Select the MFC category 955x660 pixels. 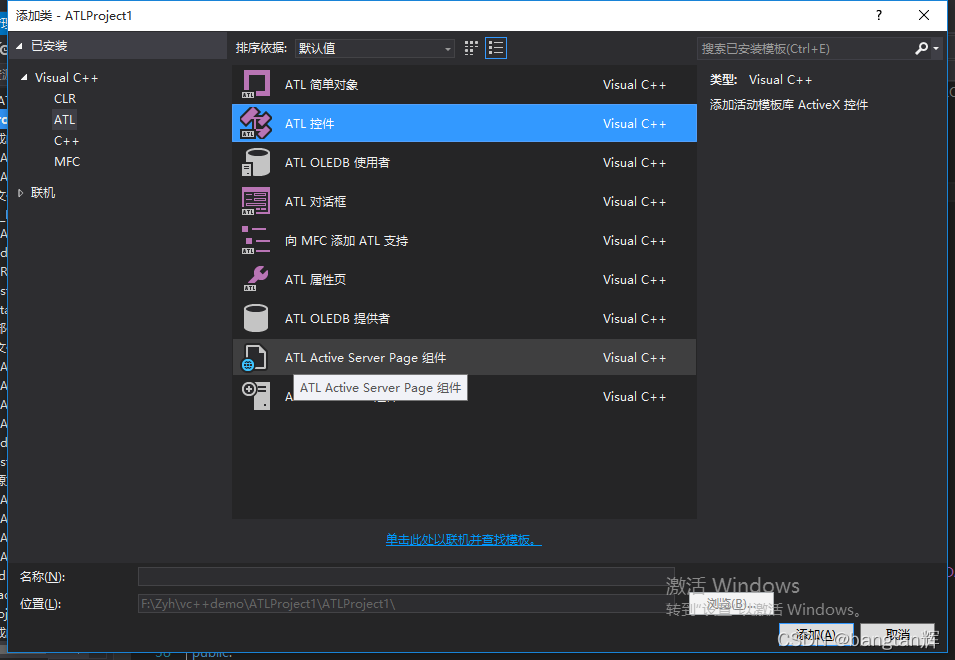[x=66, y=161]
